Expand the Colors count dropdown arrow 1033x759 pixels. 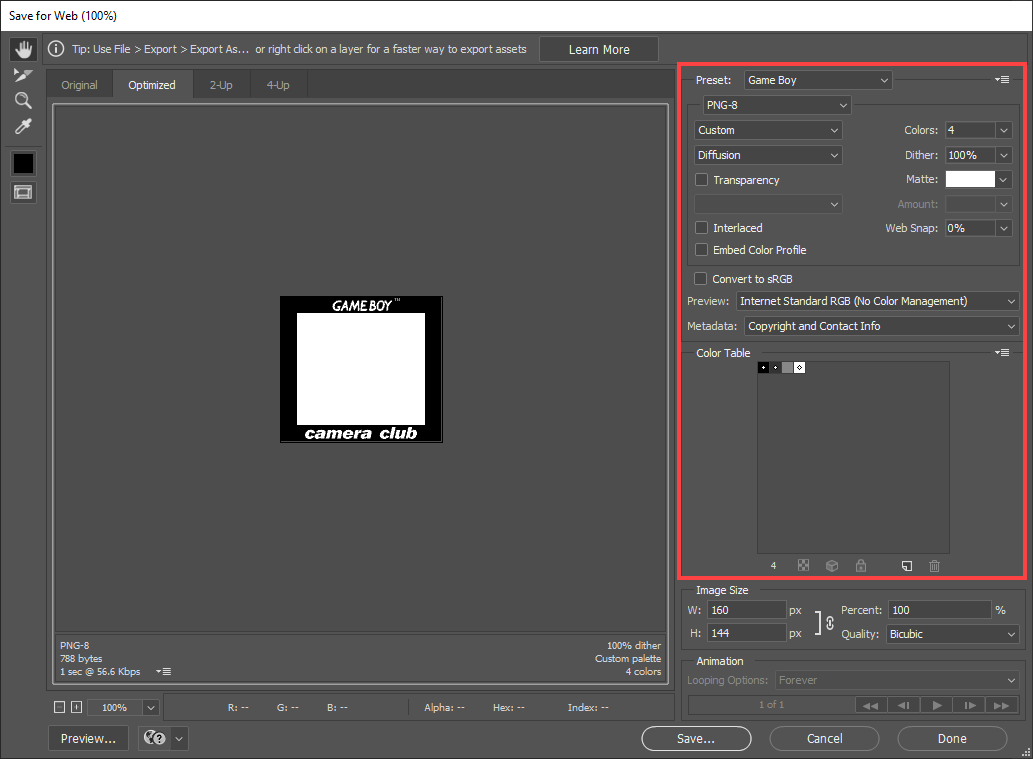[1004, 130]
